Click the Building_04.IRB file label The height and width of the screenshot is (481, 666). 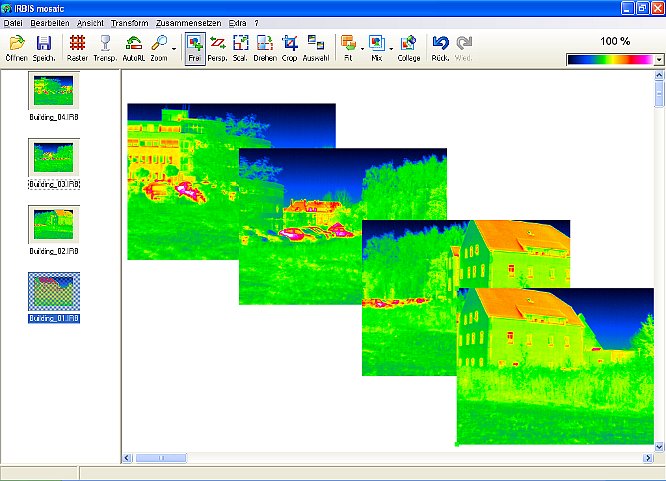coord(54,117)
